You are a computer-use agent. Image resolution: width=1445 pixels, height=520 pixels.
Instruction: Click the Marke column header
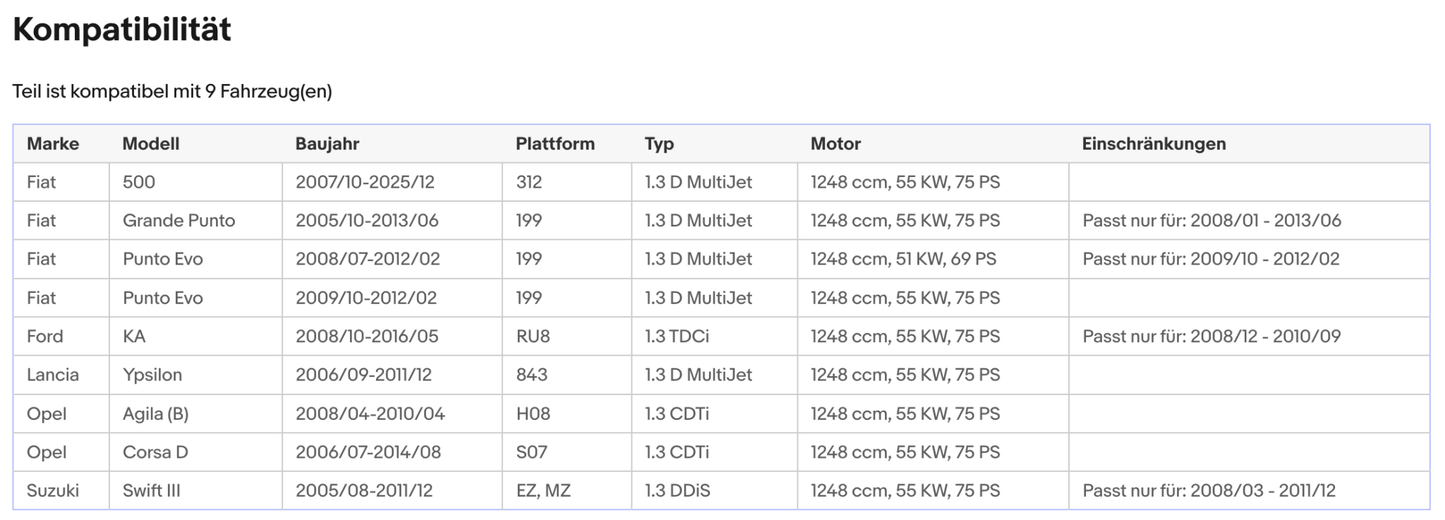tap(53, 144)
